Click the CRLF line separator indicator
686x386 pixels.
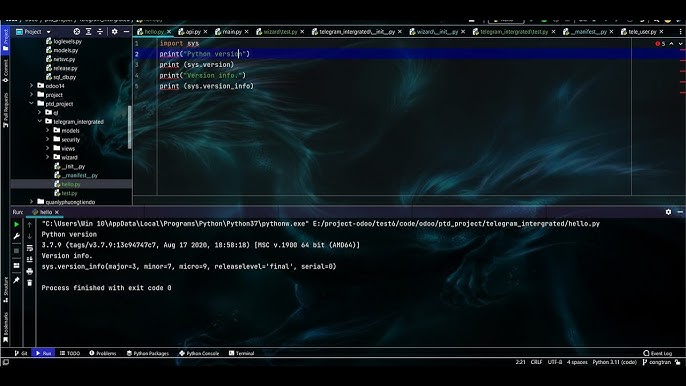536,362
